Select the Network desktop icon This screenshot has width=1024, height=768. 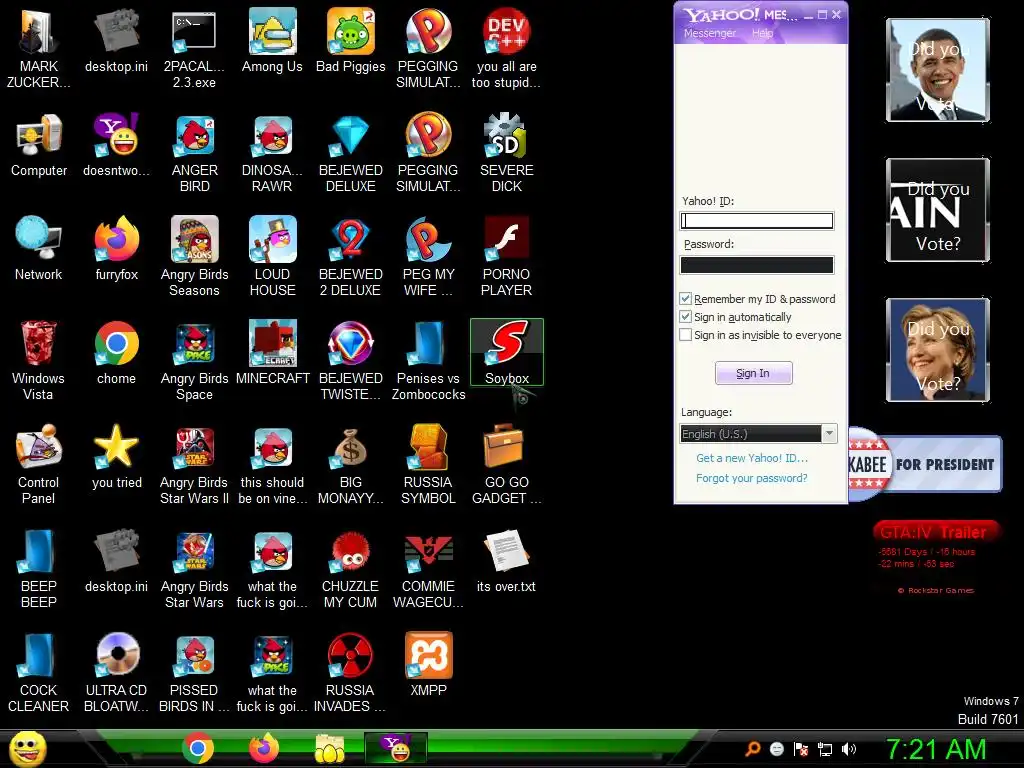(39, 249)
